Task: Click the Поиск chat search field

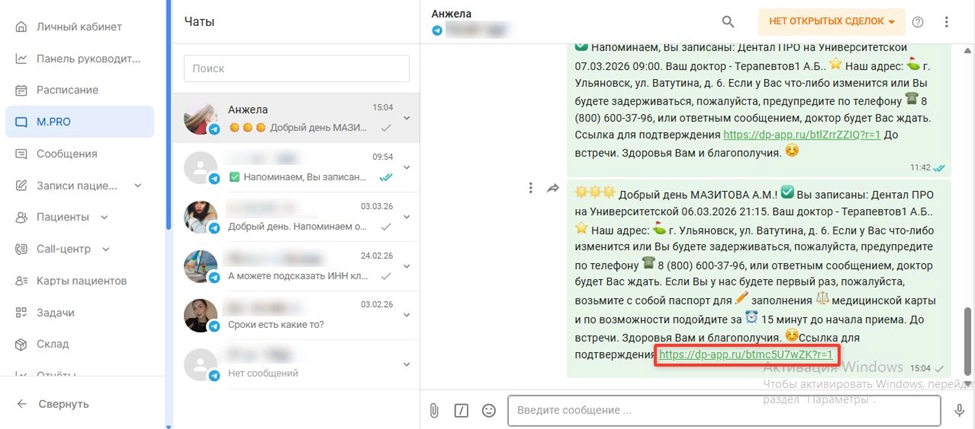Action: pos(297,68)
